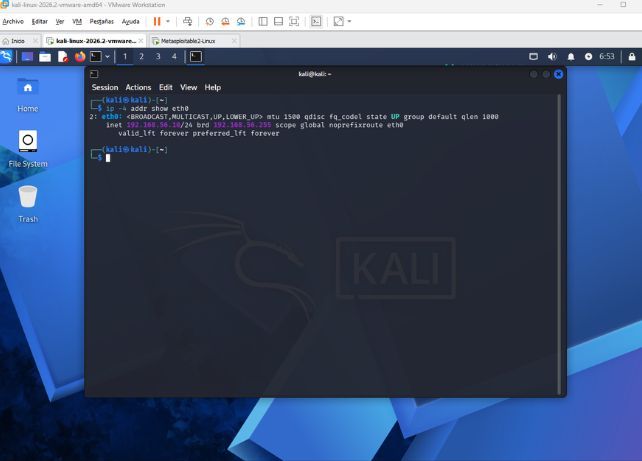642x461 pixels.
Task: Open the notifications bell icon
Action: [x=571, y=56]
